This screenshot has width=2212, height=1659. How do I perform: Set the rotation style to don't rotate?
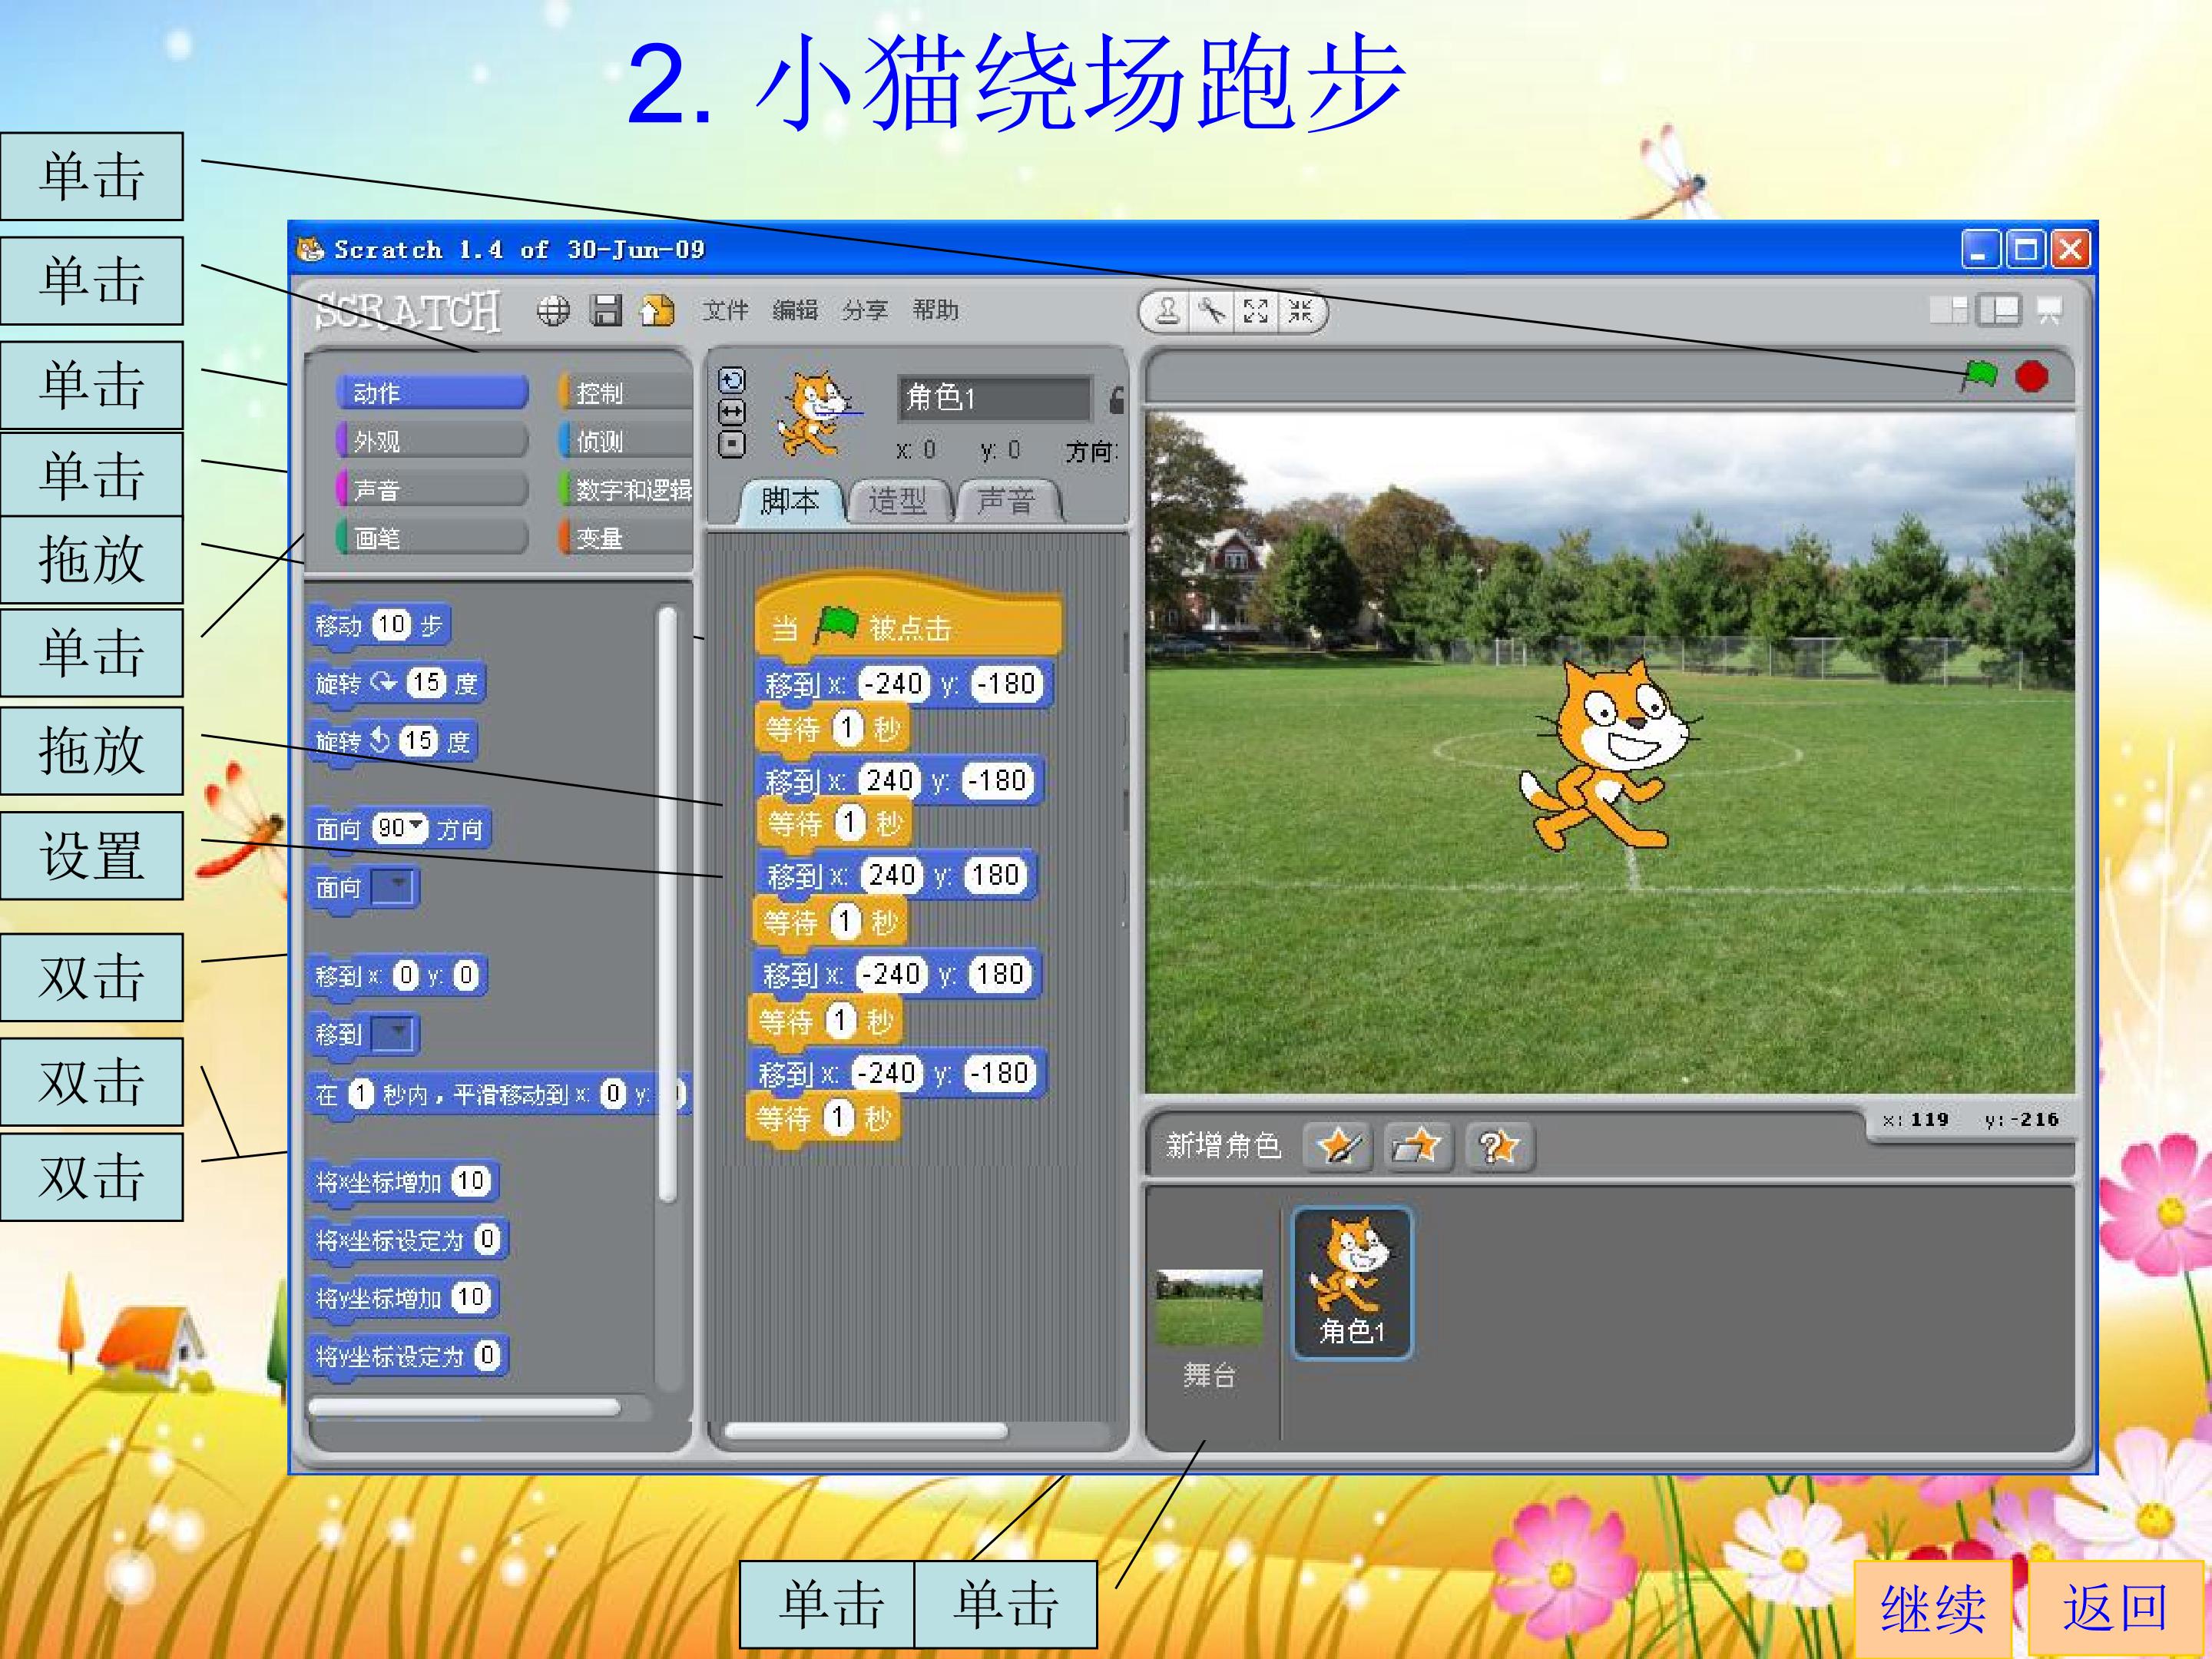pyautogui.click(x=732, y=444)
